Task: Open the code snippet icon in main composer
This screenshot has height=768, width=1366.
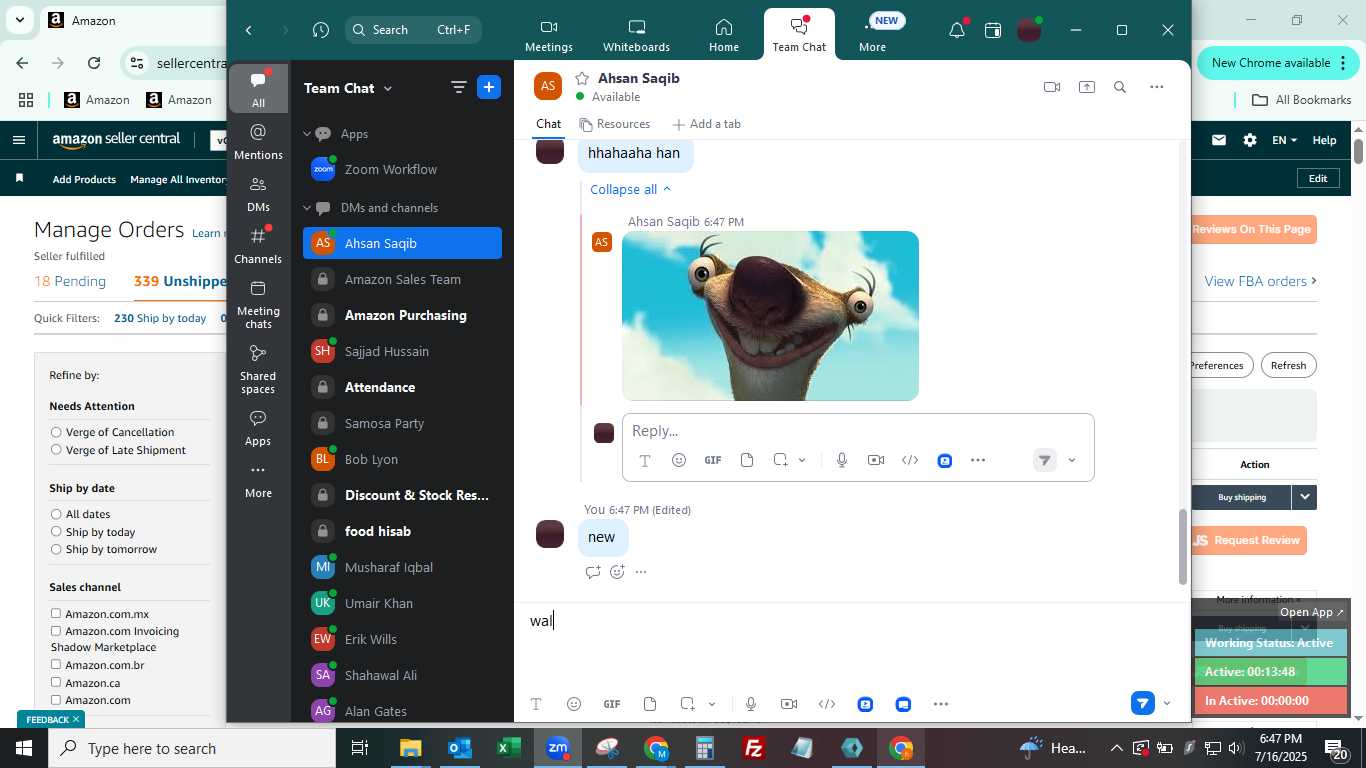Action: point(827,704)
